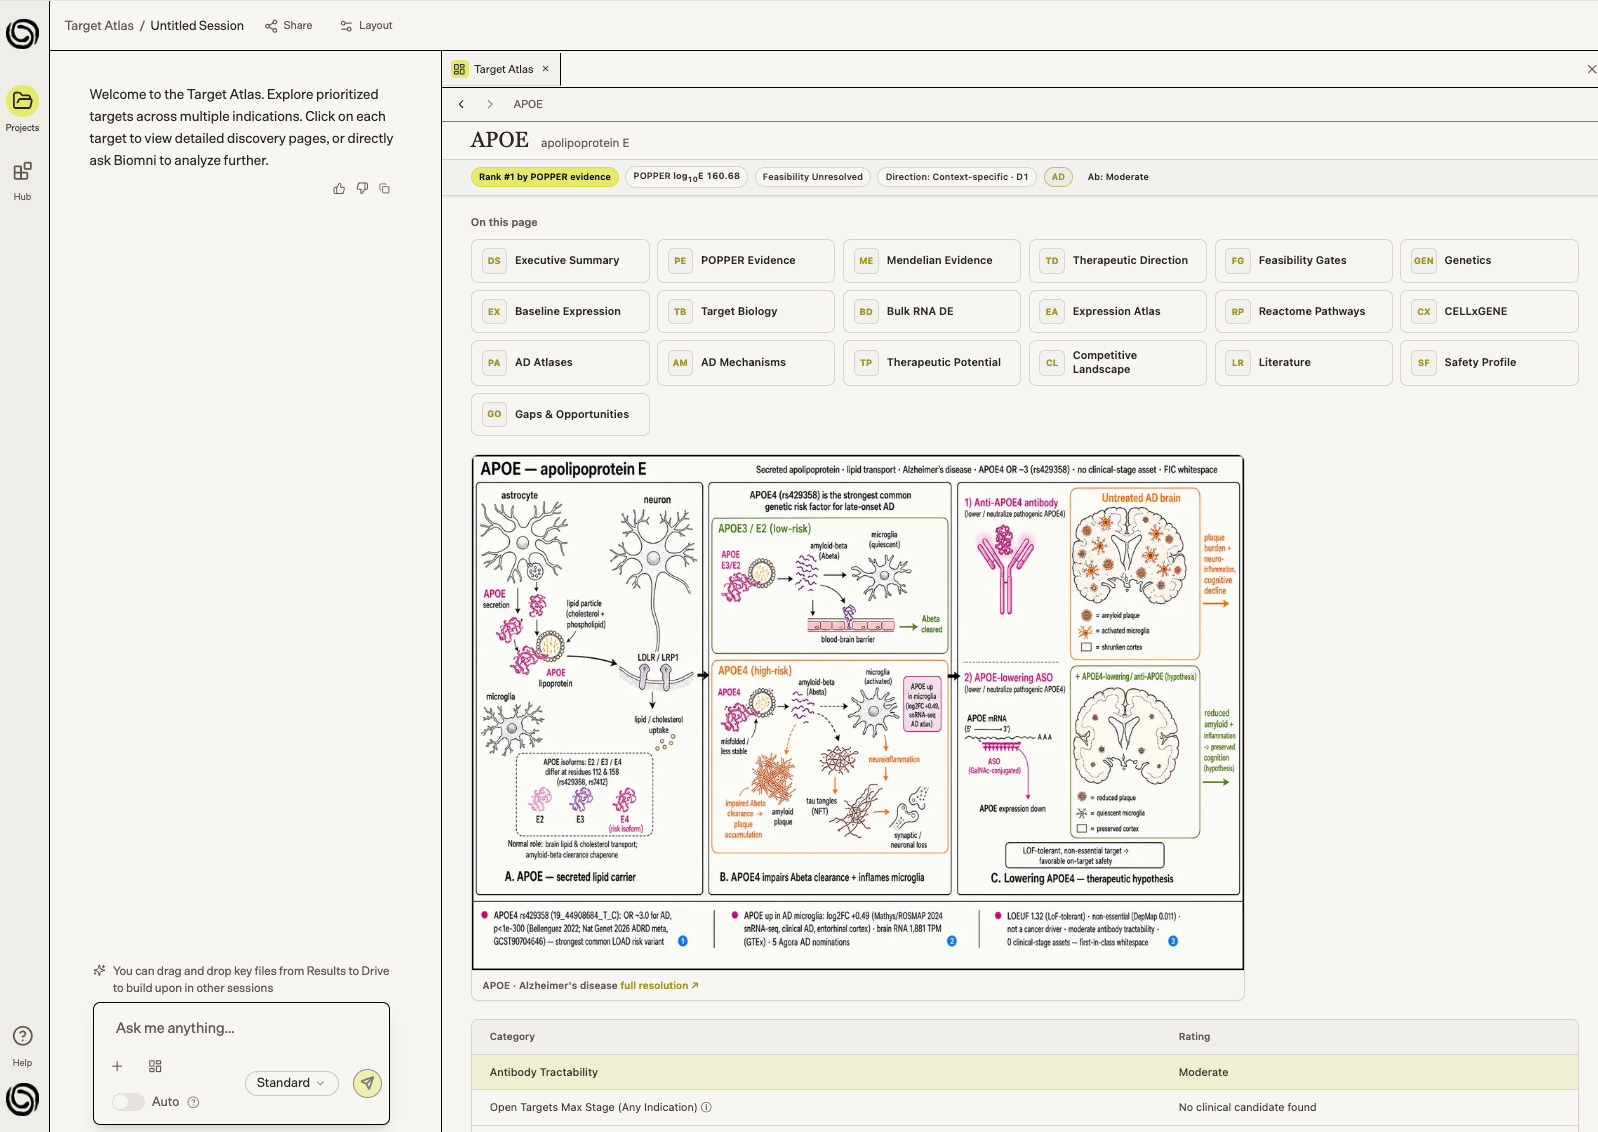
Task: Click the Untitled Session title
Action: (x=197, y=26)
